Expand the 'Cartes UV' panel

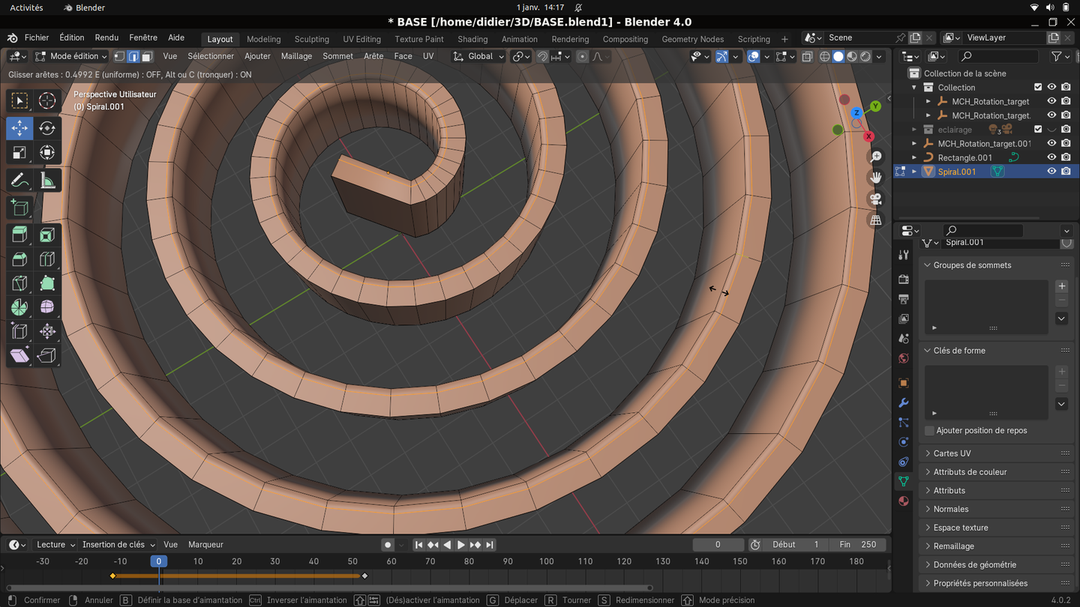coord(952,453)
